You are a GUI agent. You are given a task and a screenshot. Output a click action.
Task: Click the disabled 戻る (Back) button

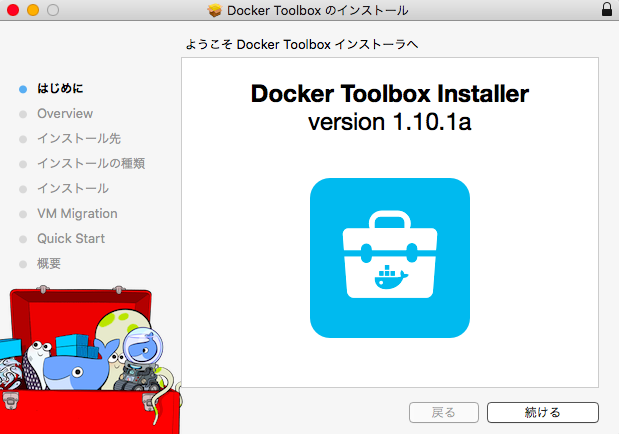click(x=444, y=413)
